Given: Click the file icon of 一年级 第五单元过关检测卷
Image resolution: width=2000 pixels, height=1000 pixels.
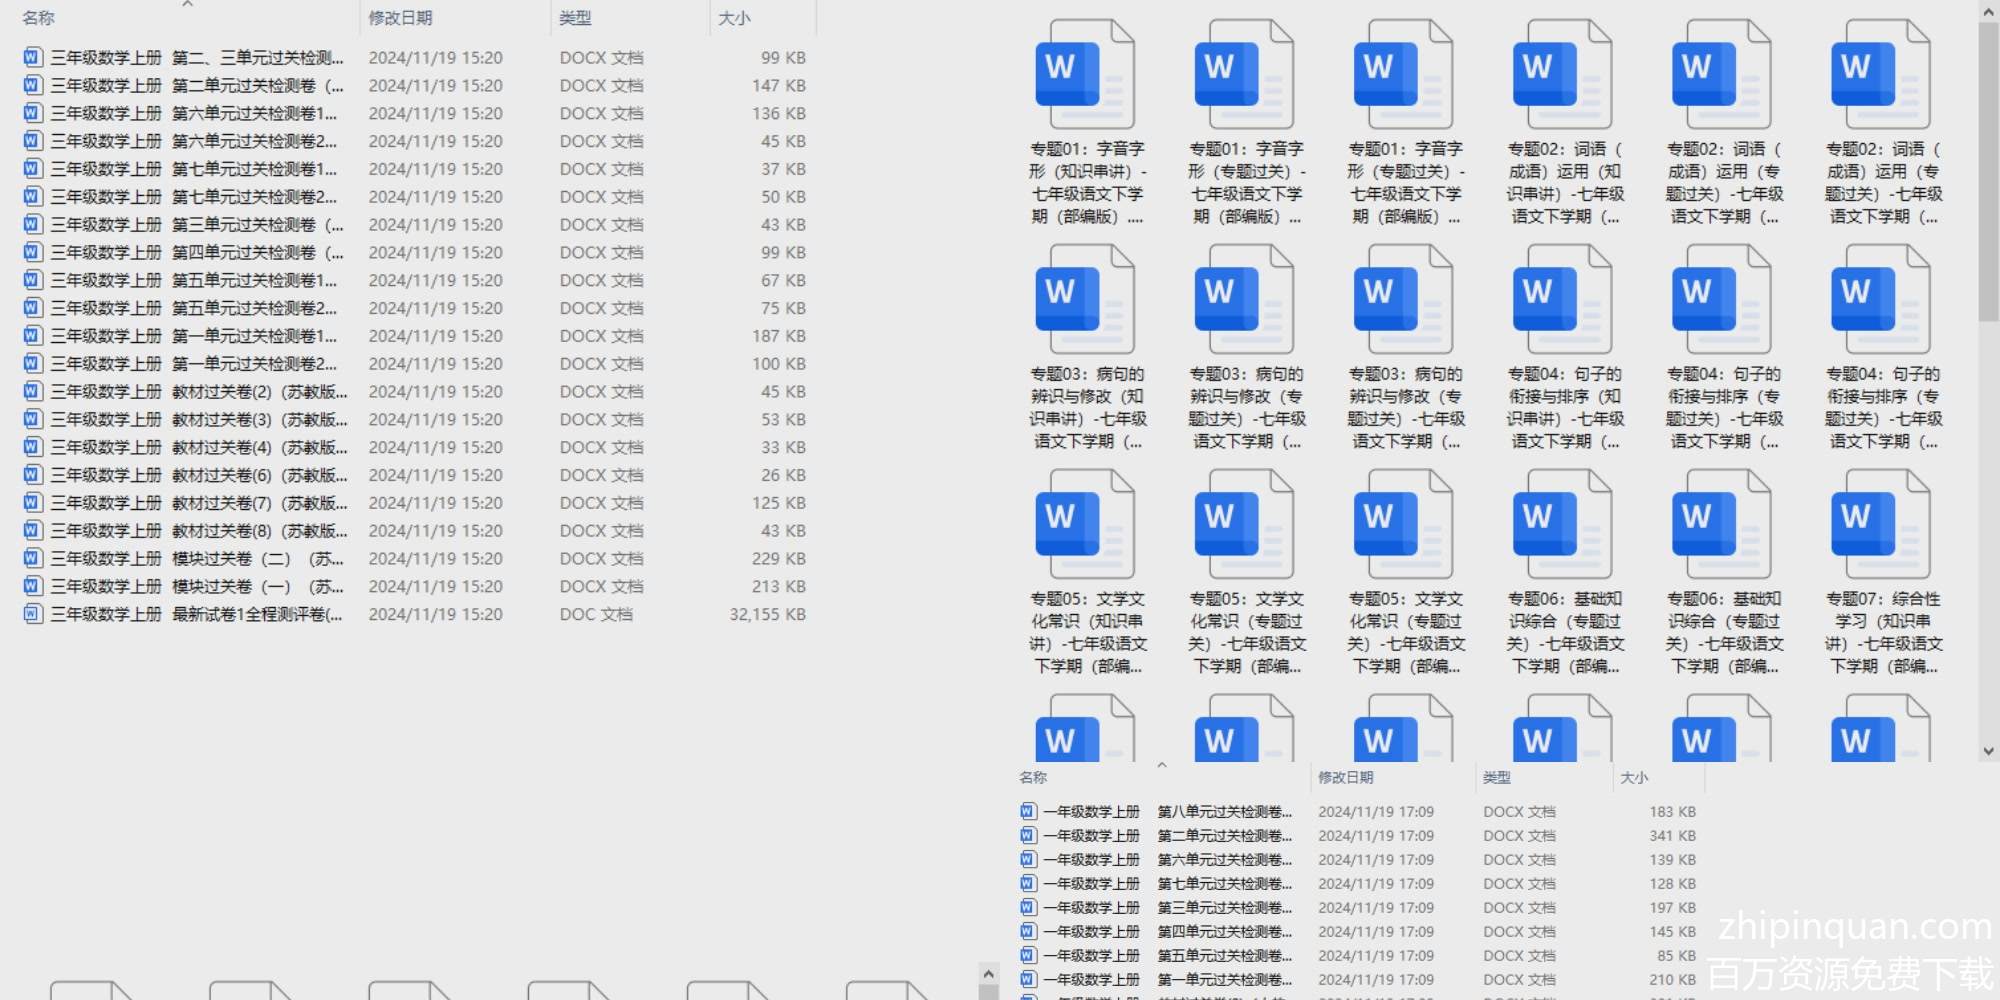Looking at the screenshot, I should pos(1028,955).
